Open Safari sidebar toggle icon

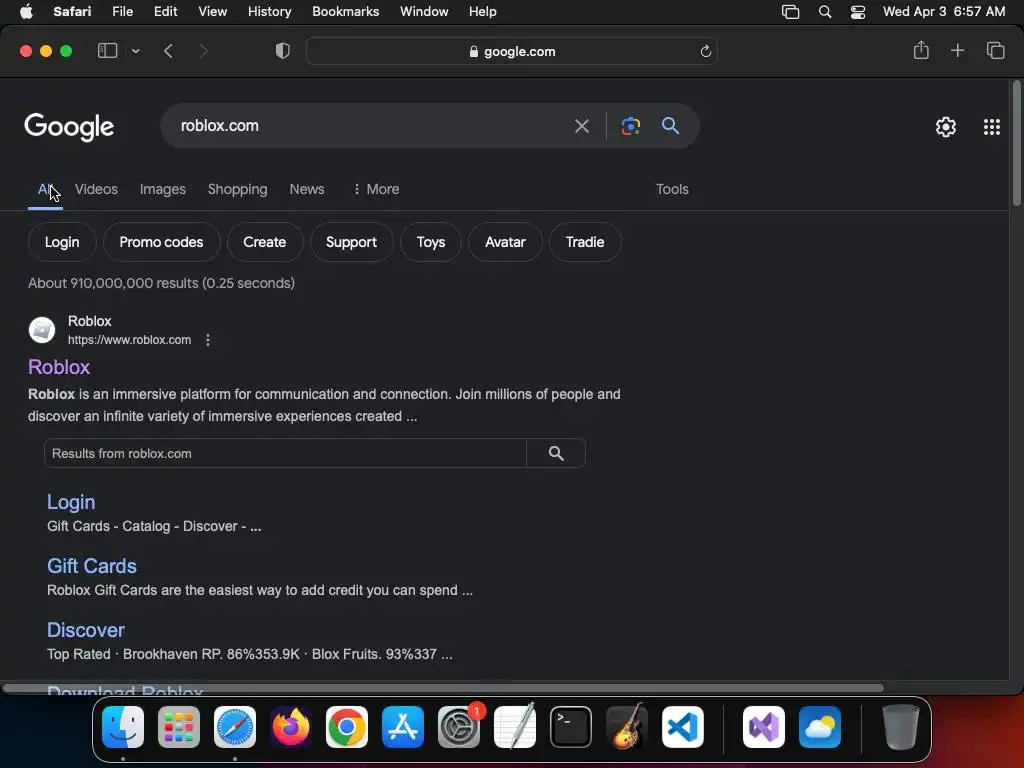click(107, 51)
